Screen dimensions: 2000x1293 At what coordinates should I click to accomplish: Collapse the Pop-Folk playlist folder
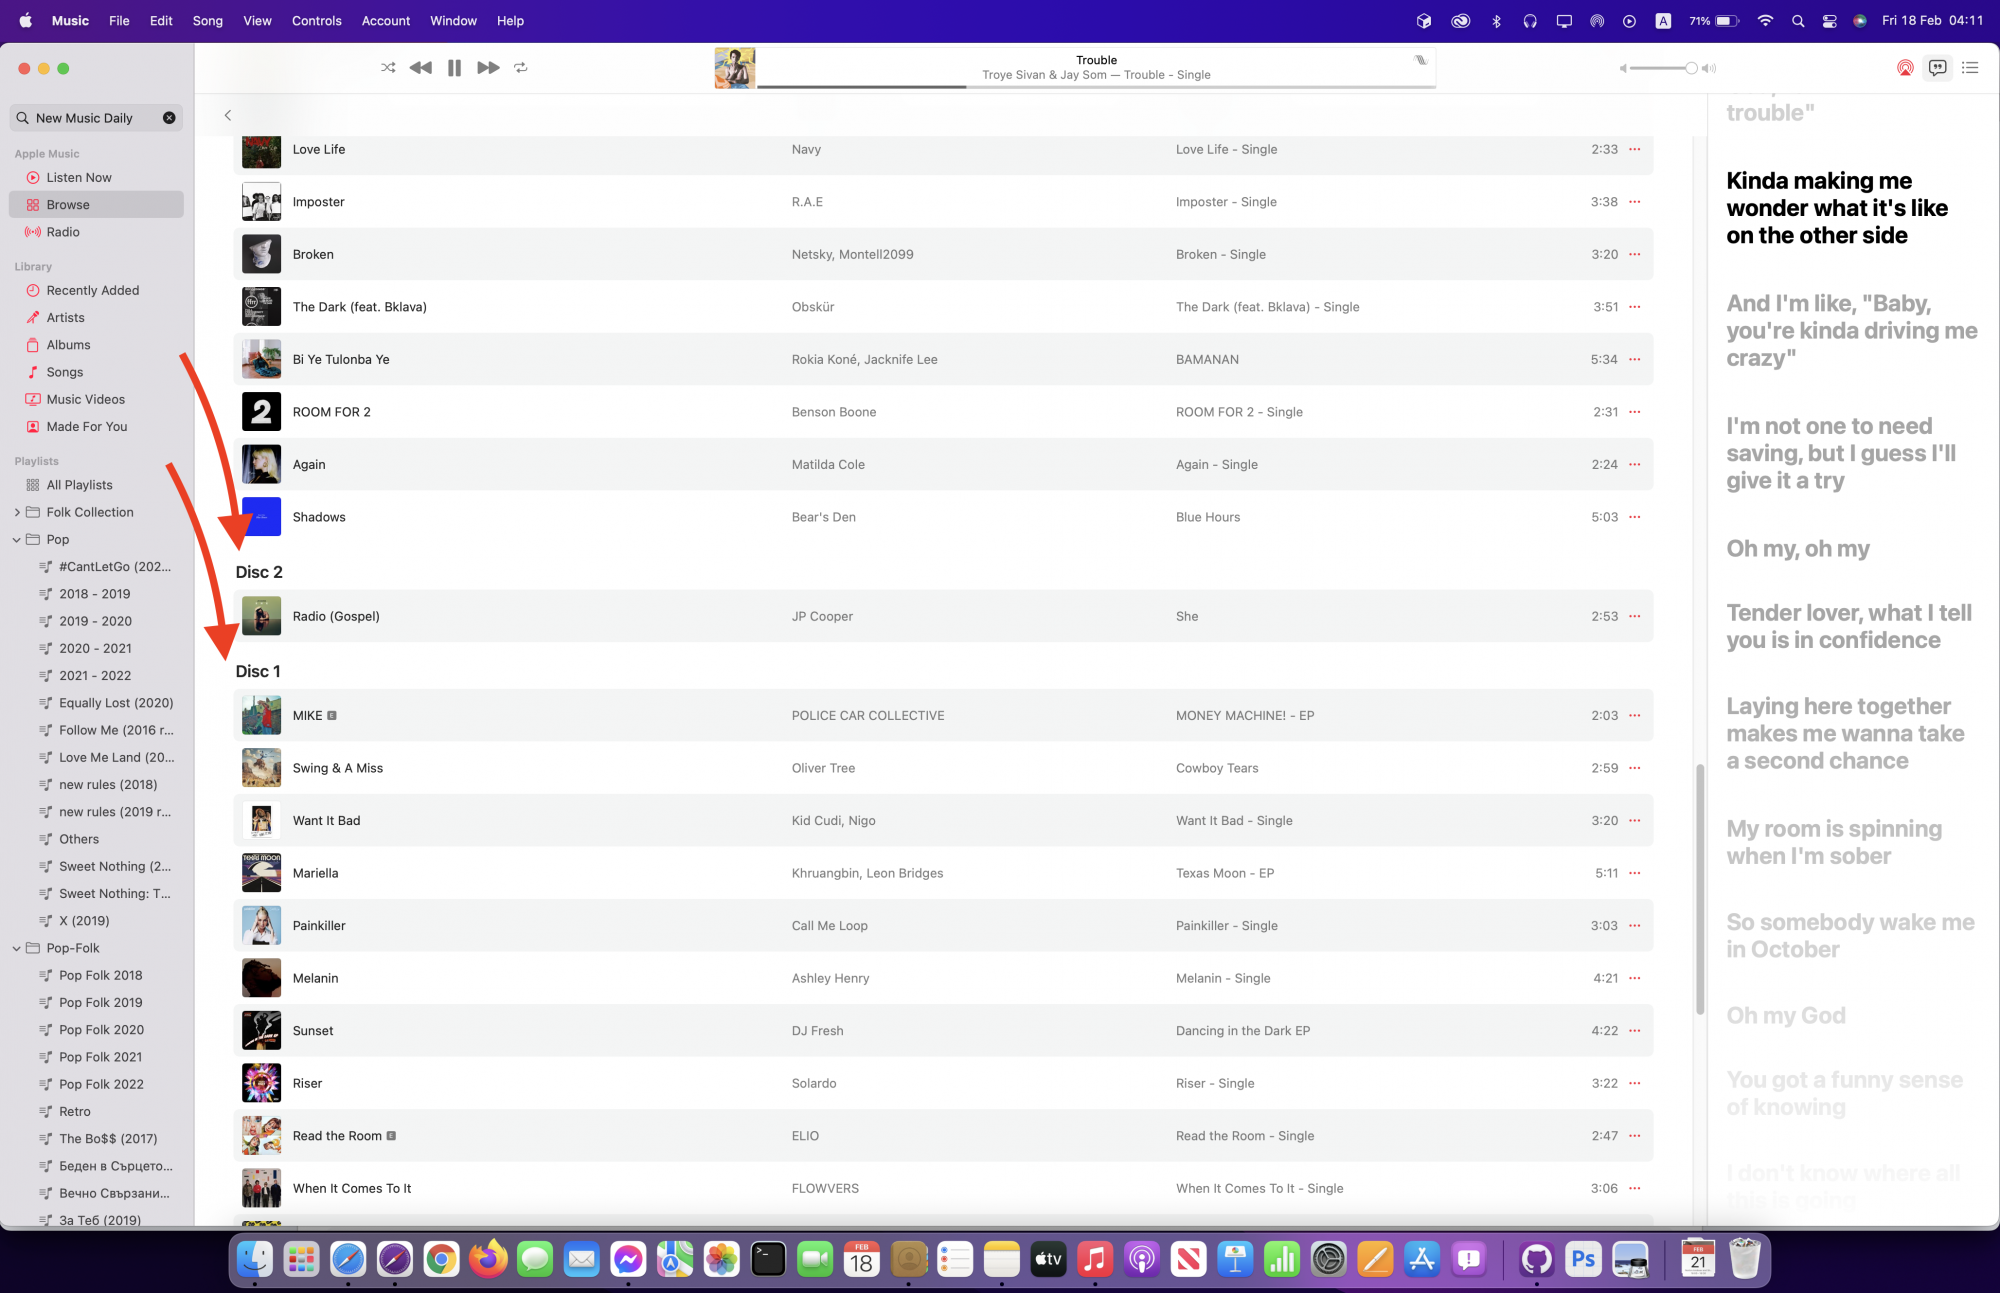coord(17,948)
